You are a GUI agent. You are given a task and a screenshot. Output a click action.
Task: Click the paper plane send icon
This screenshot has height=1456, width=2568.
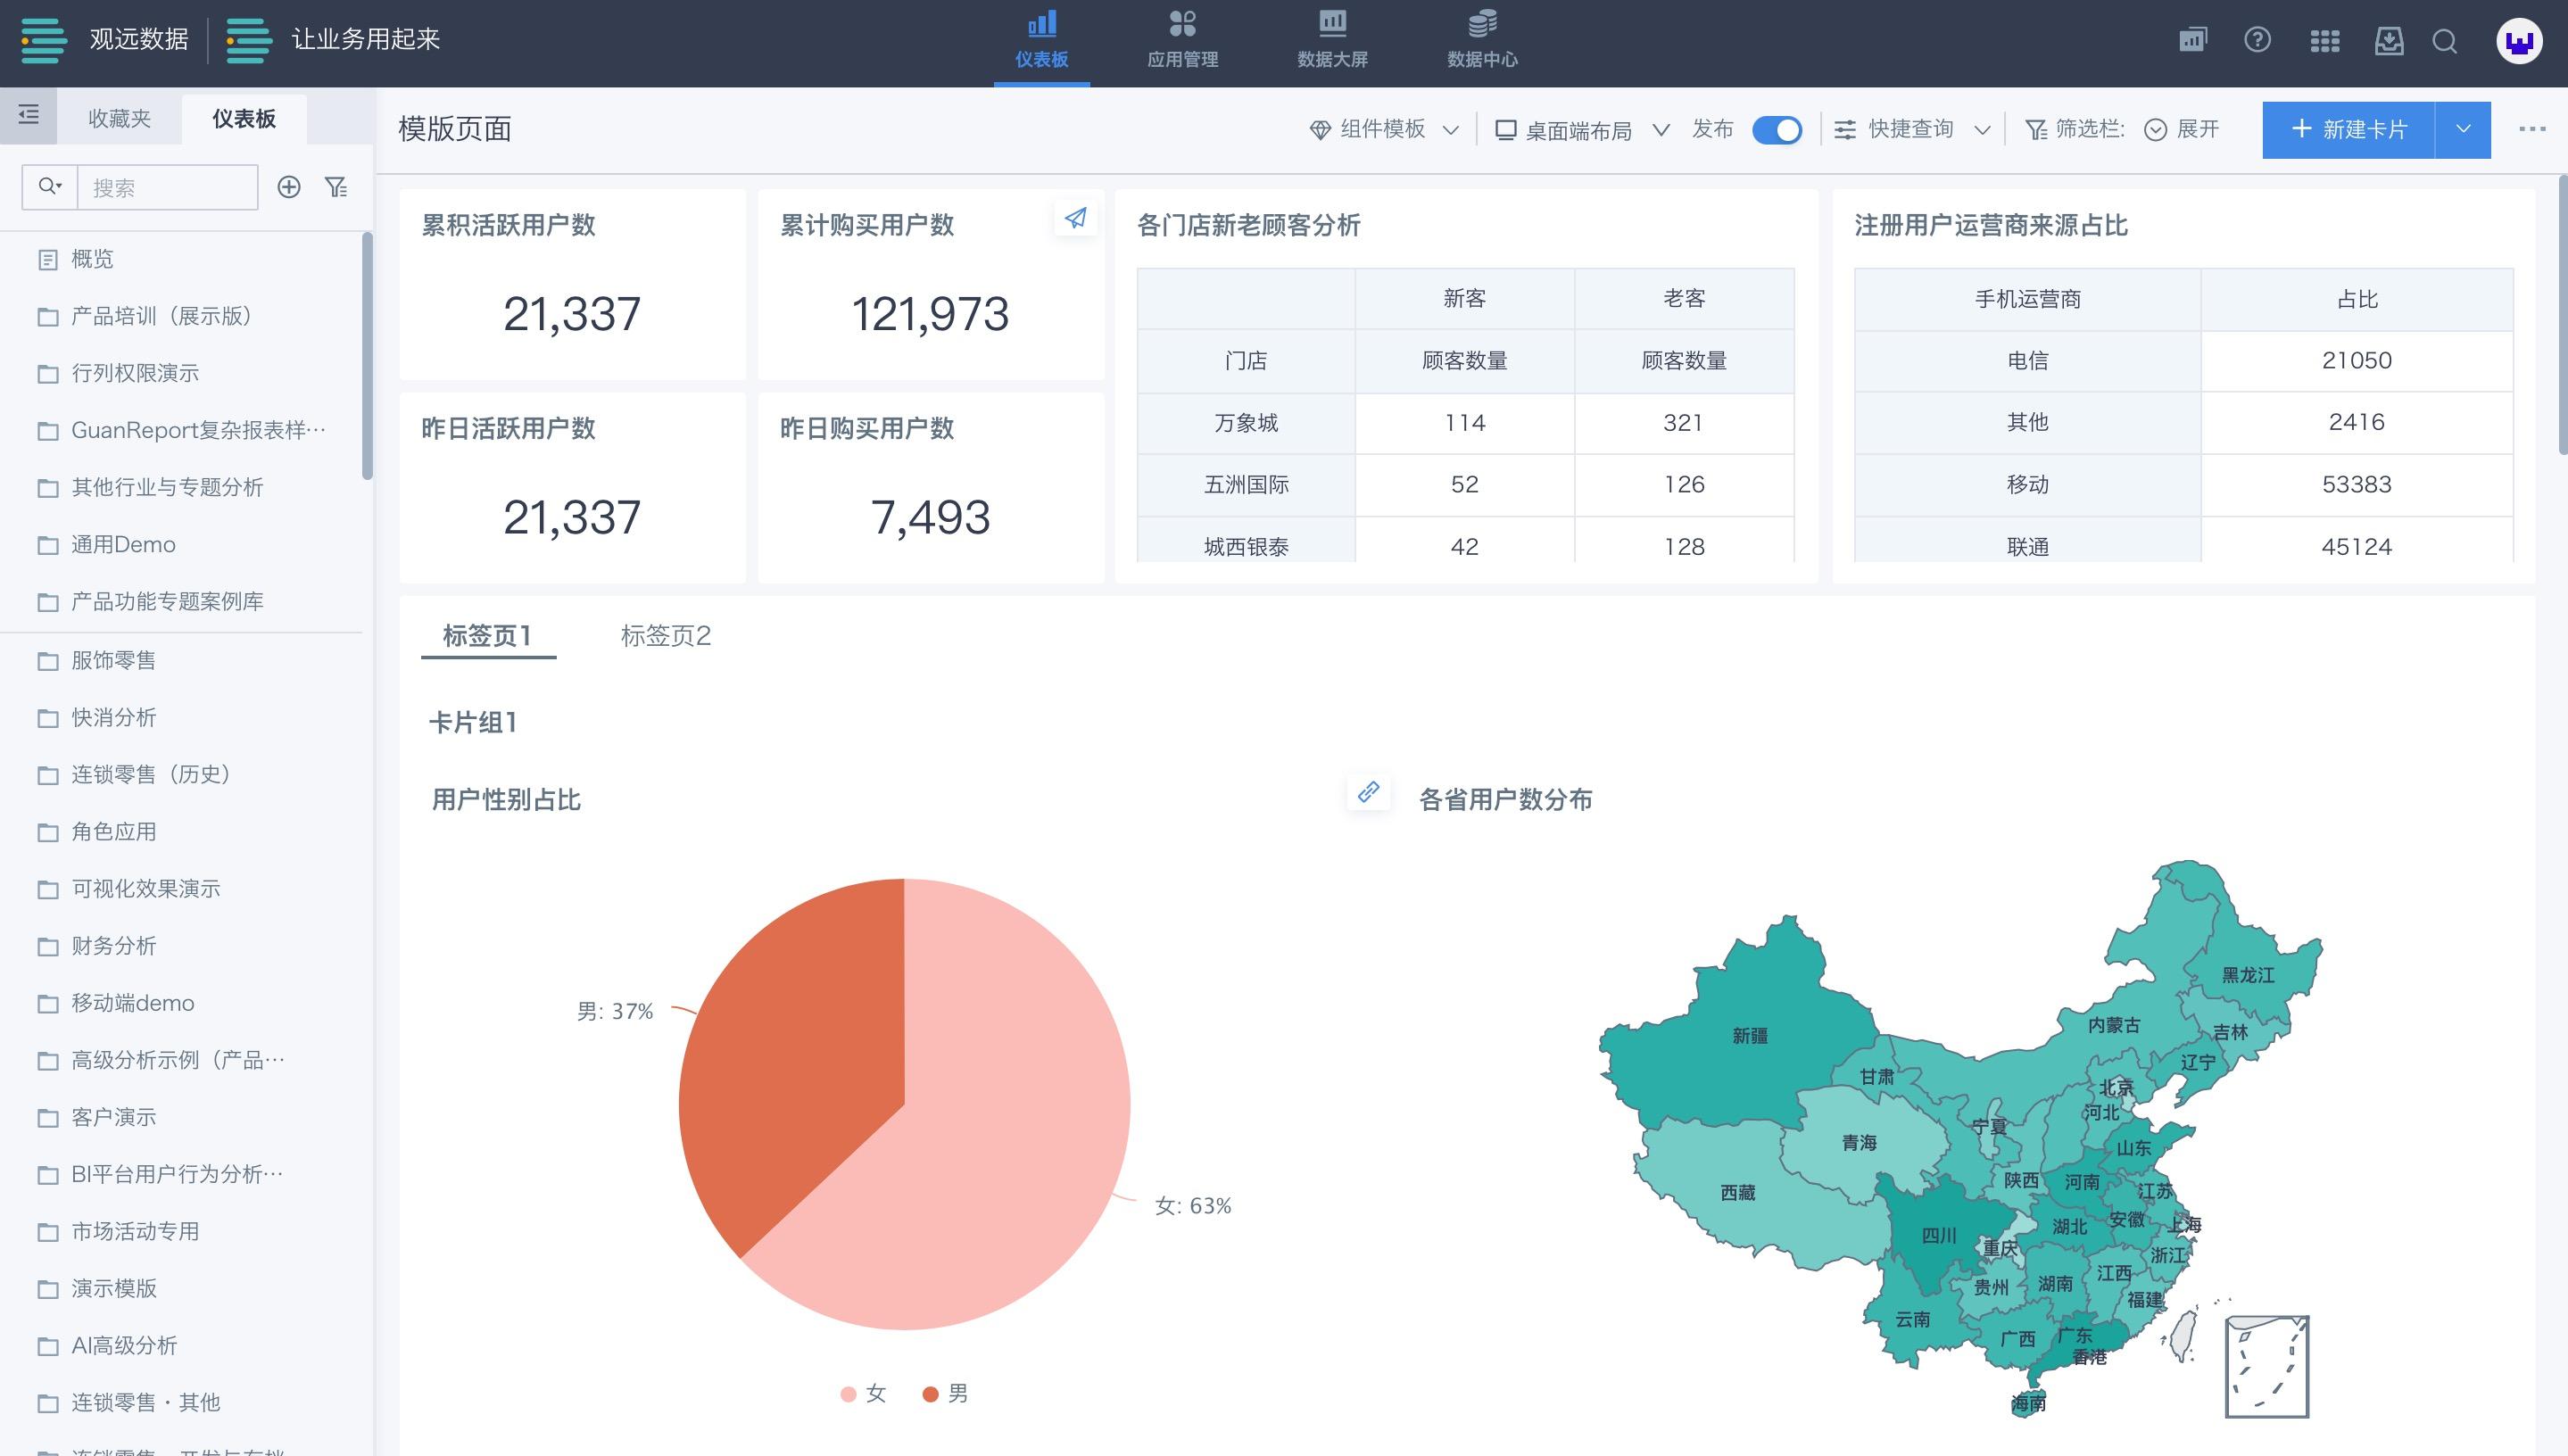tap(1075, 218)
